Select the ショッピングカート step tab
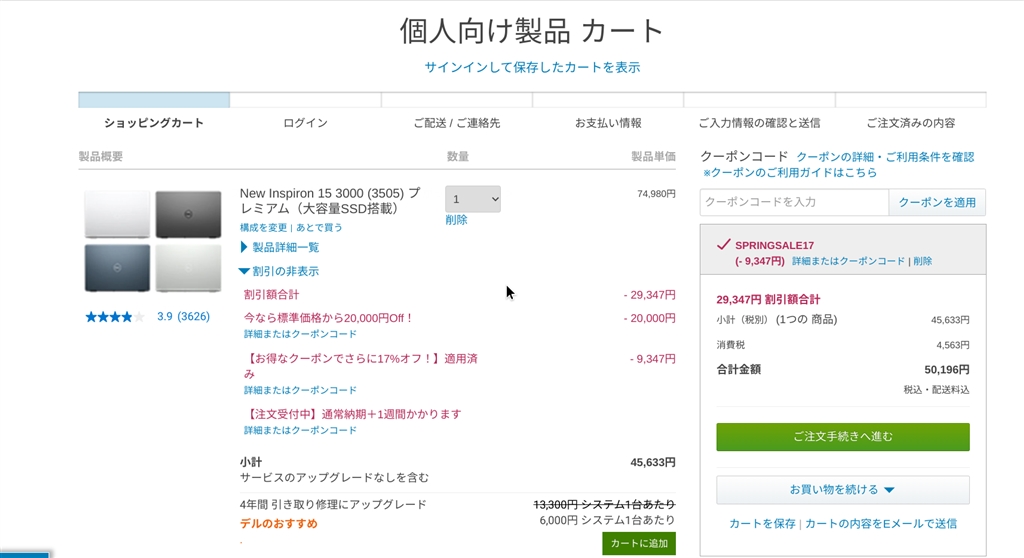This screenshot has height=558, width=1024. [154, 123]
